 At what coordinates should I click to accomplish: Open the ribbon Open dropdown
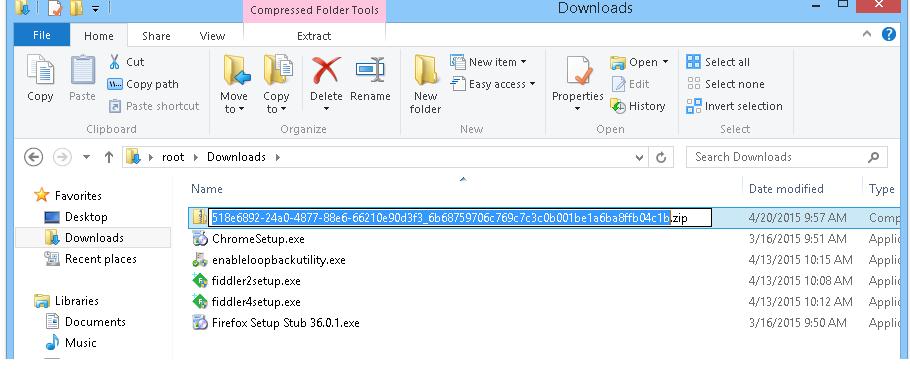pyautogui.click(x=640, y=62)
